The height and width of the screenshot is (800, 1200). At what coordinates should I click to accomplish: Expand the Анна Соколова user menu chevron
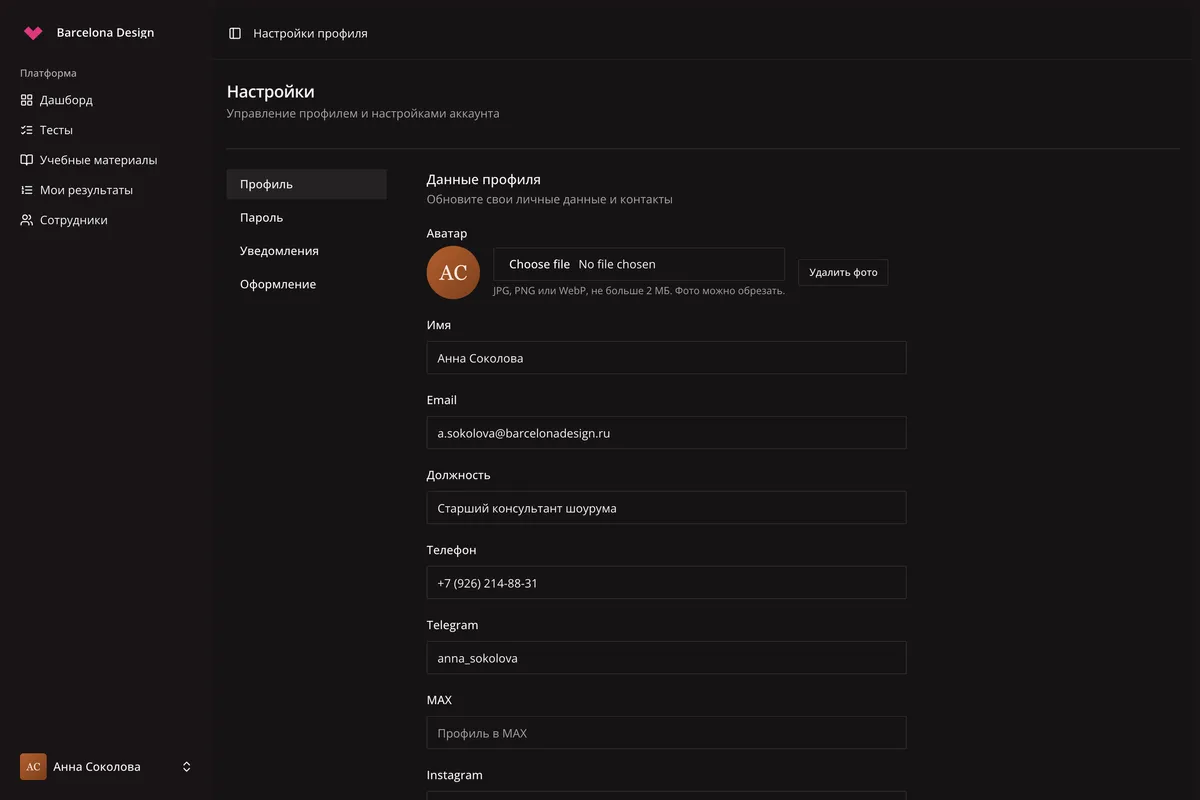(186, 767)
